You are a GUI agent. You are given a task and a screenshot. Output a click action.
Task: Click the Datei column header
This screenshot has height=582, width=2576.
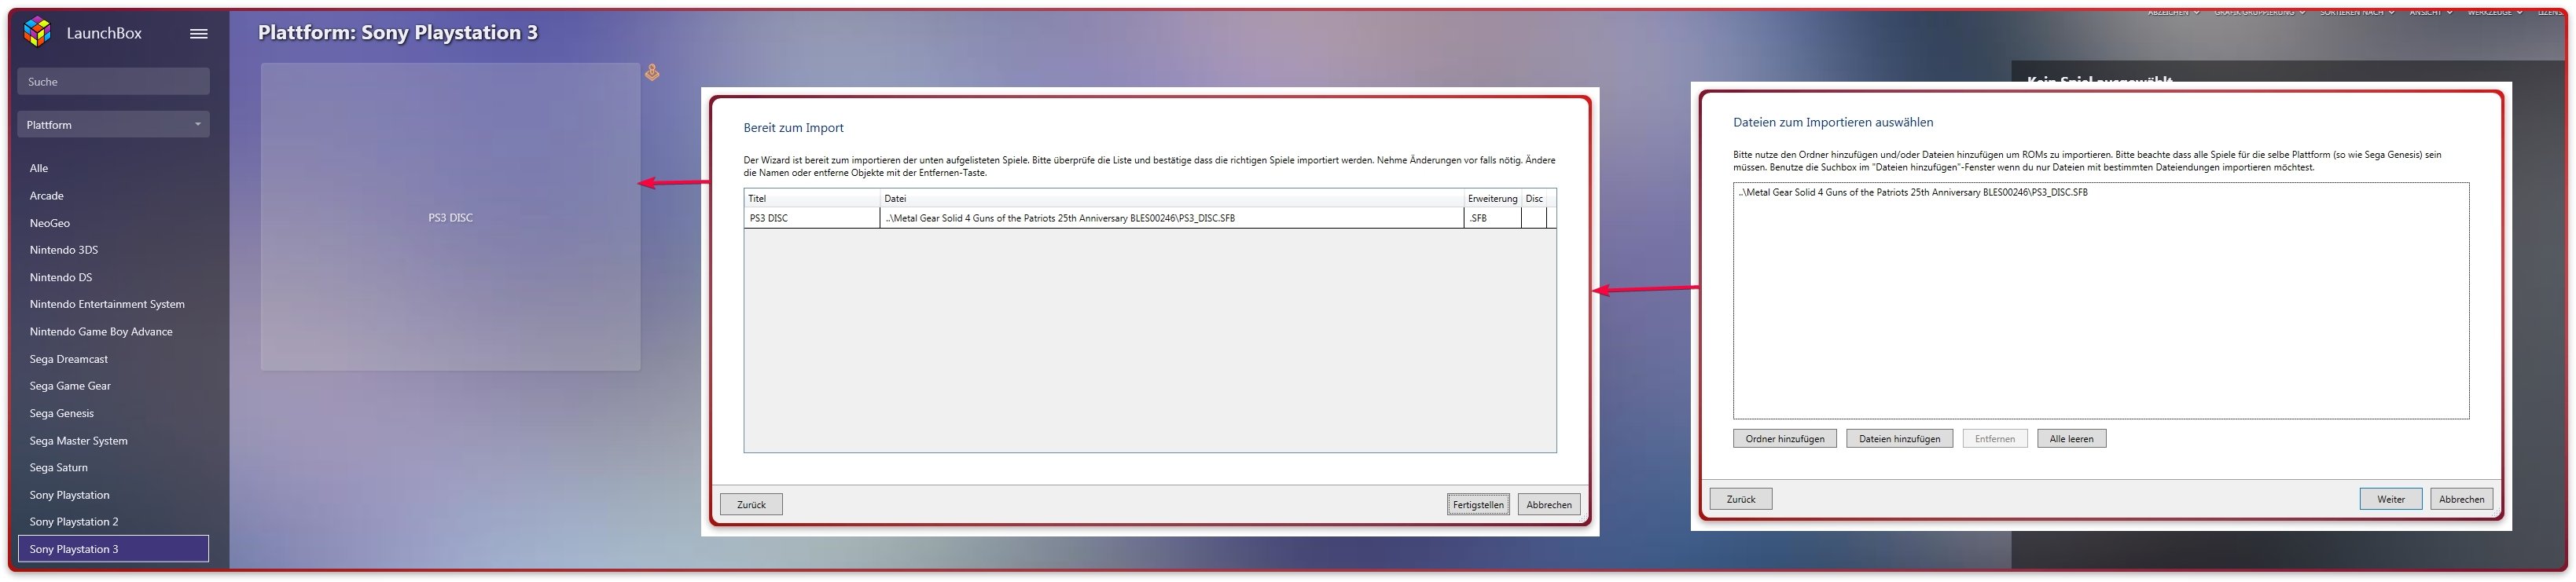click(x=1172, y=198)
